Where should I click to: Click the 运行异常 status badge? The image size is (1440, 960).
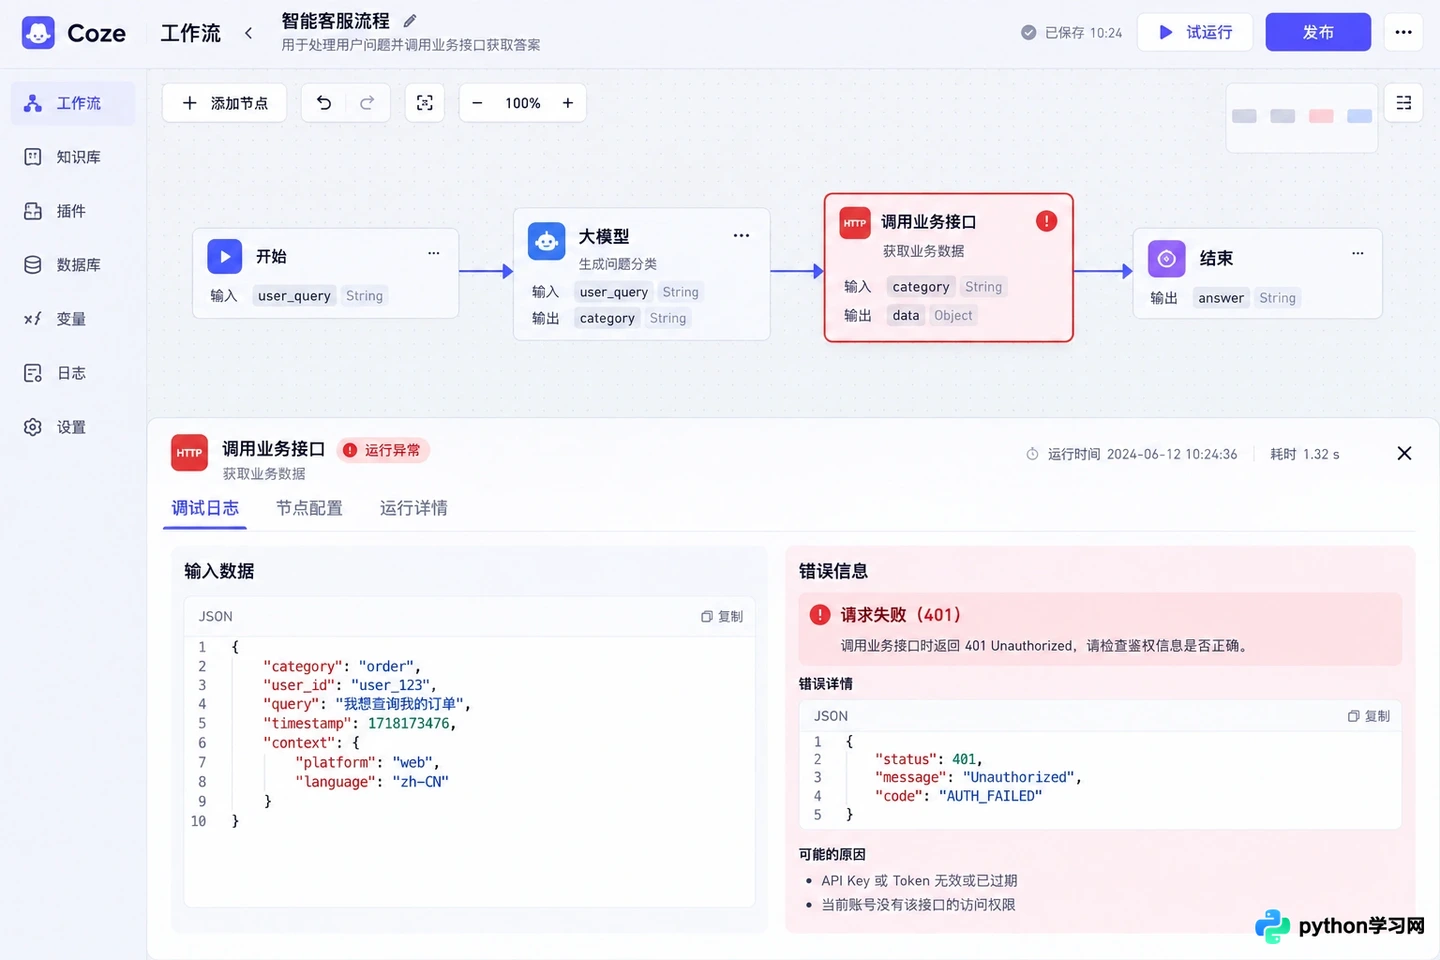point(383,450)
